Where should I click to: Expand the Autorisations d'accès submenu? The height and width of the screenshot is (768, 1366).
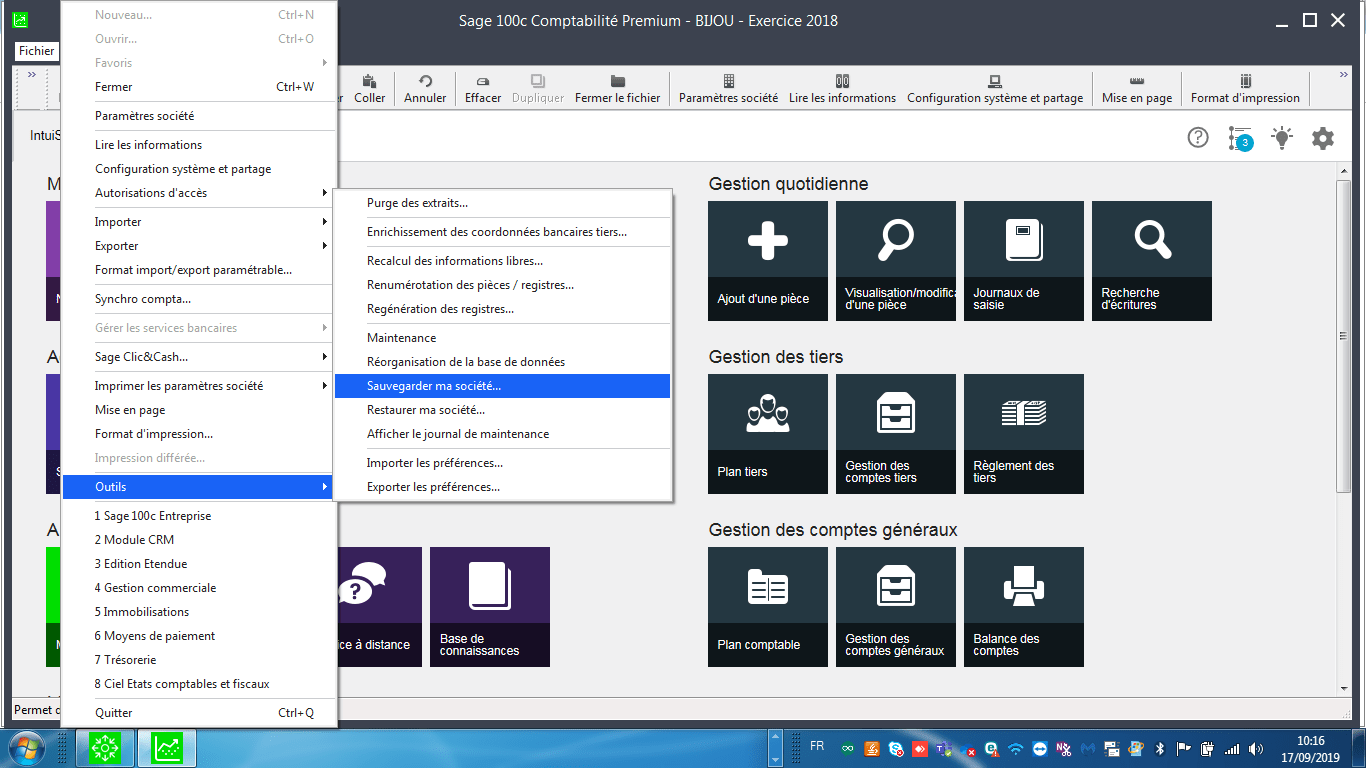pos(199,193)
